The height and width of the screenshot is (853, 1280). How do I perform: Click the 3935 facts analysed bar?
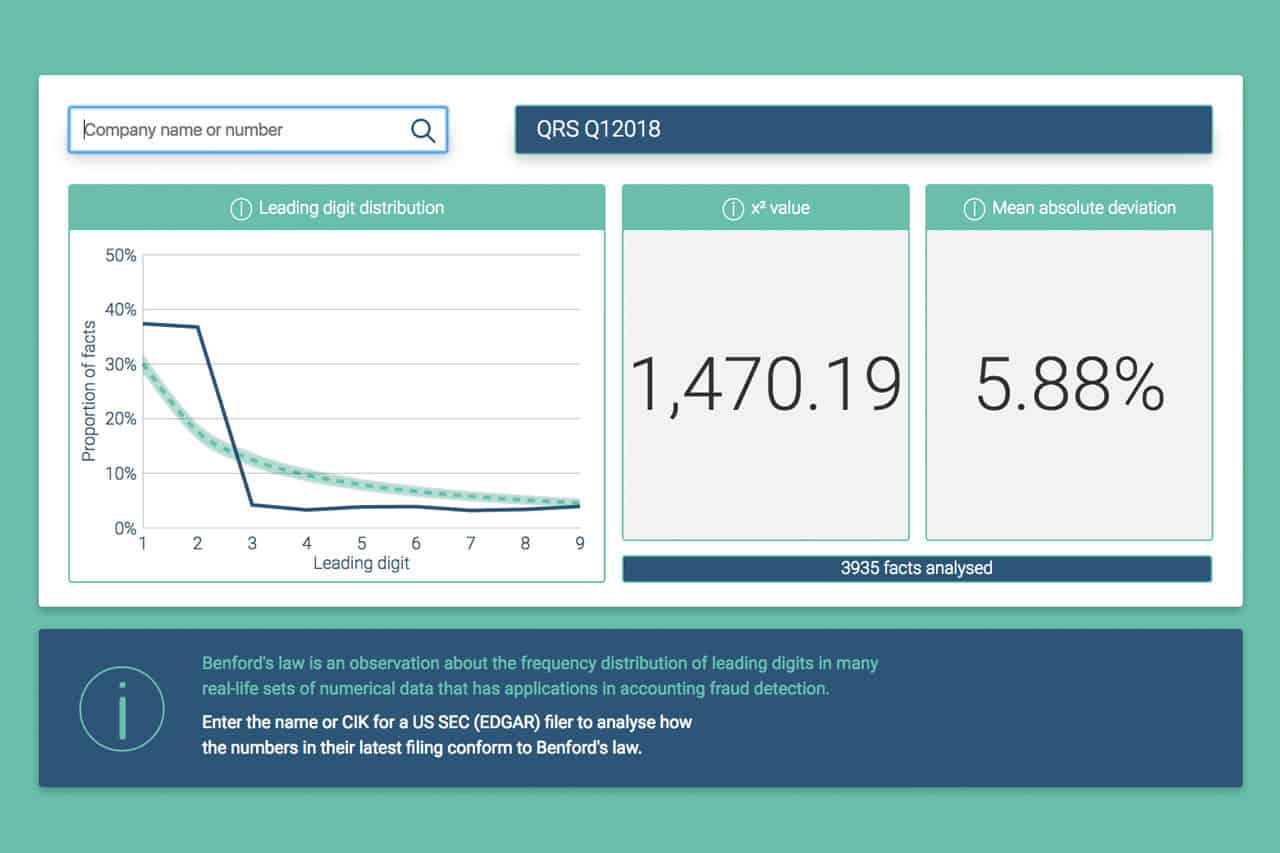(x=917, y=568)
